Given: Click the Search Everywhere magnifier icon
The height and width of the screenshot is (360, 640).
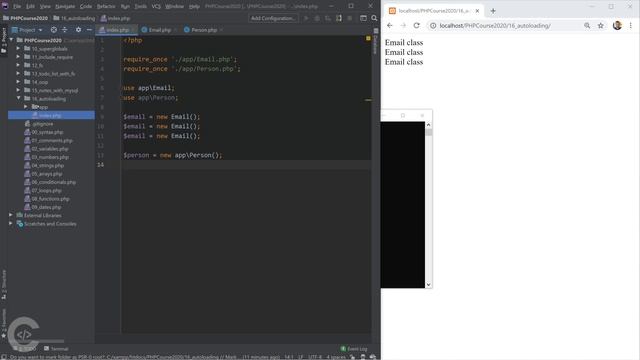Looking at the screenshot, I should [374, 18].
